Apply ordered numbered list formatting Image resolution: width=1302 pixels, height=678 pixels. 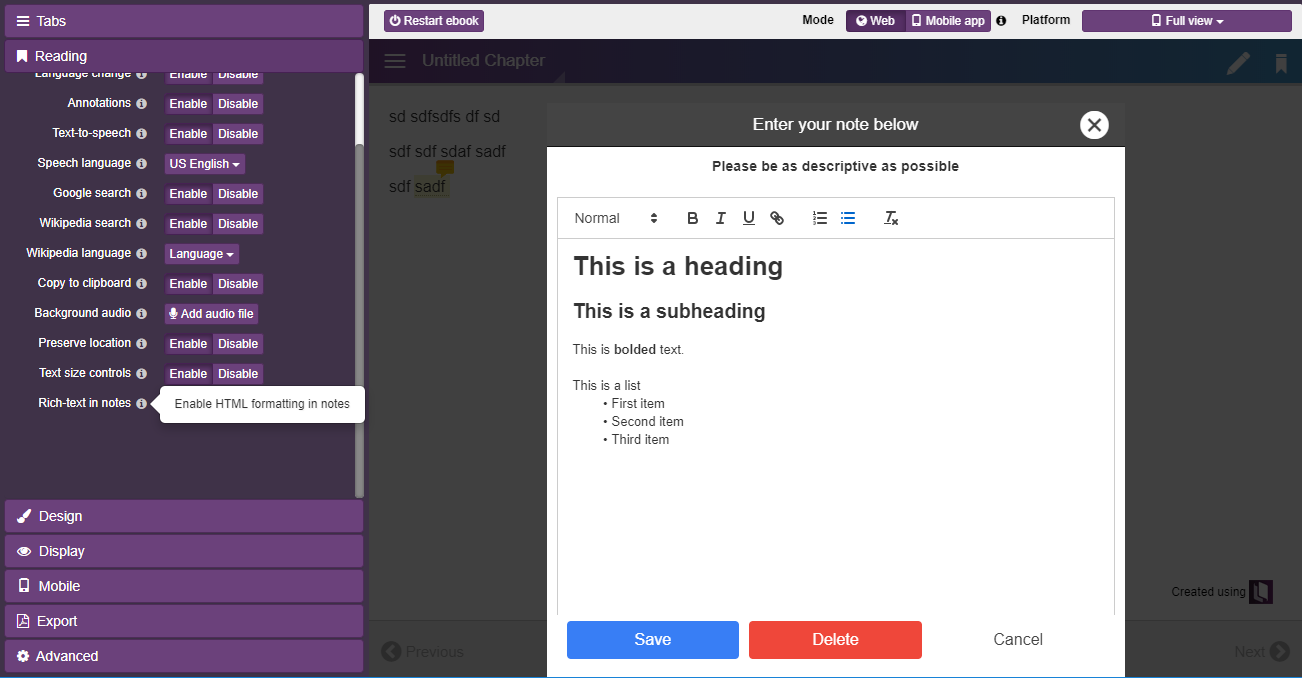pos(820,218)
